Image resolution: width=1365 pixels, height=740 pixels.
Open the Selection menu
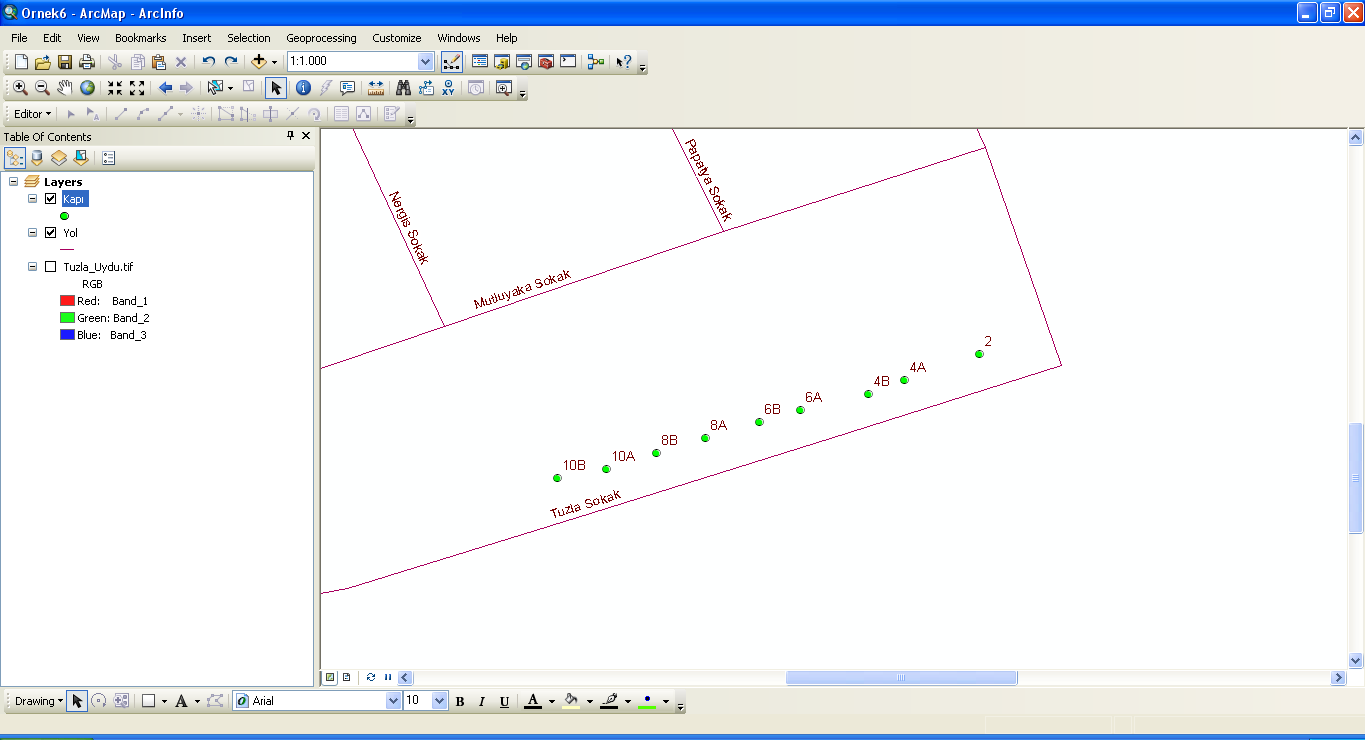coord(249,38)
